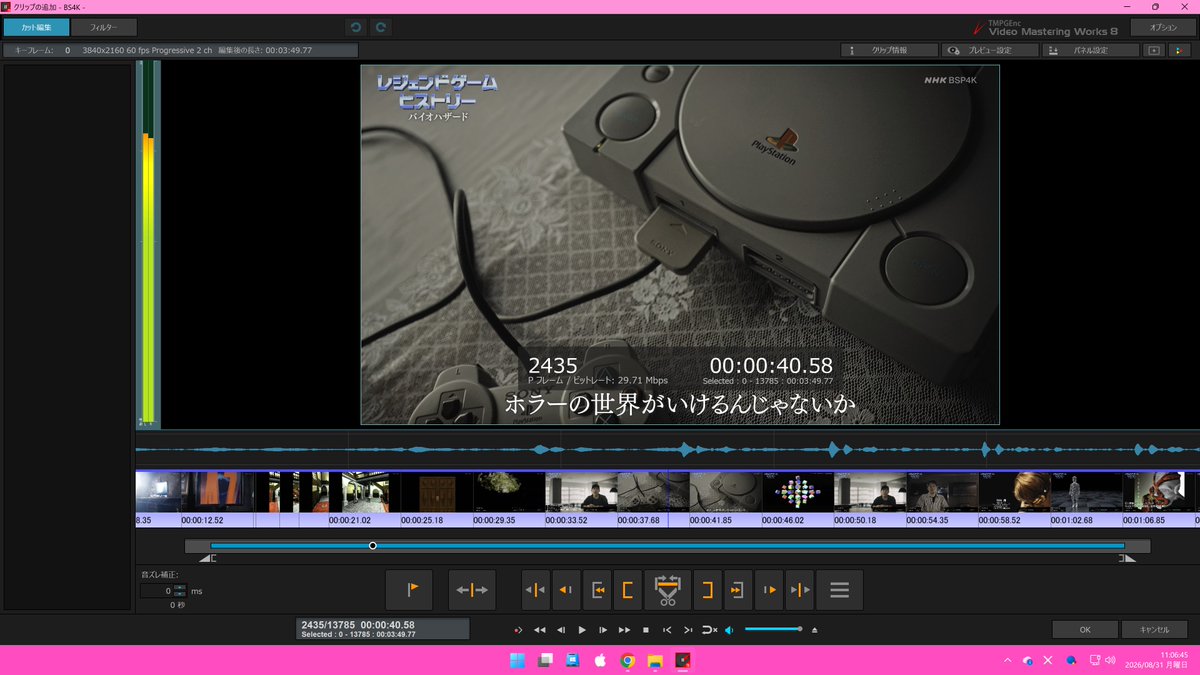Jump to the previous scene change
Image resolution: width=1200 pixels, height=675 pixels.
pyautogui.click(x=536, y=590)
